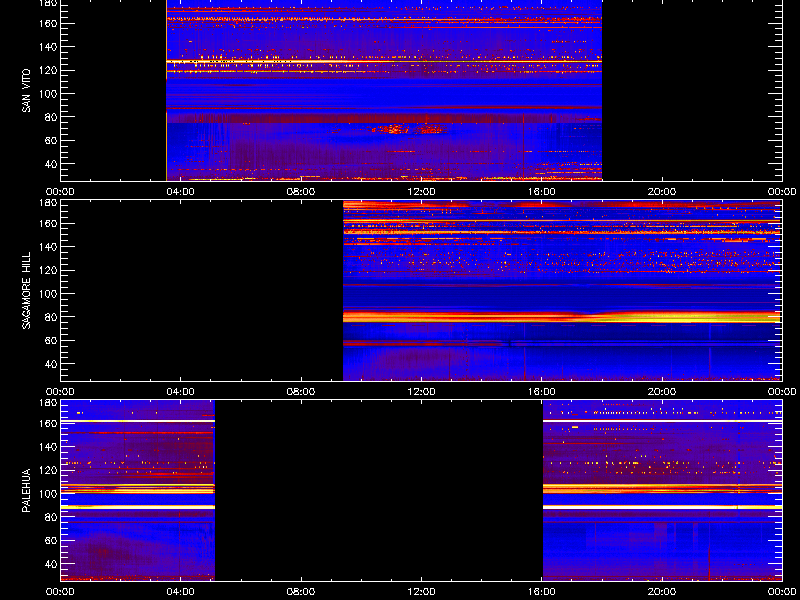The height and width of the screenshot is (600, 800).
Task: Pick the 20:00 label under Palehua plot
Action: pos(662,592)
